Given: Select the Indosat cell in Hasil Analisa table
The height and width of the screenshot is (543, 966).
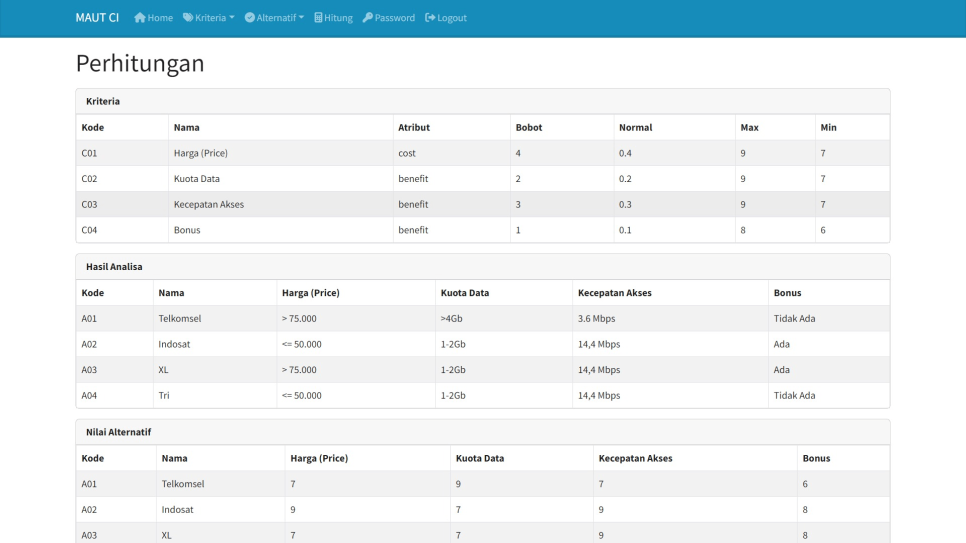Looking at the screenshot, I should pyautogui.click(x=174, y=344).
